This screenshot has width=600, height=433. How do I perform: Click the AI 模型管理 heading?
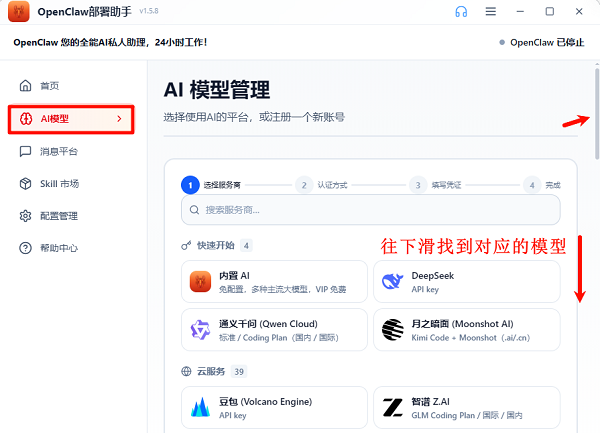point(217,90)
